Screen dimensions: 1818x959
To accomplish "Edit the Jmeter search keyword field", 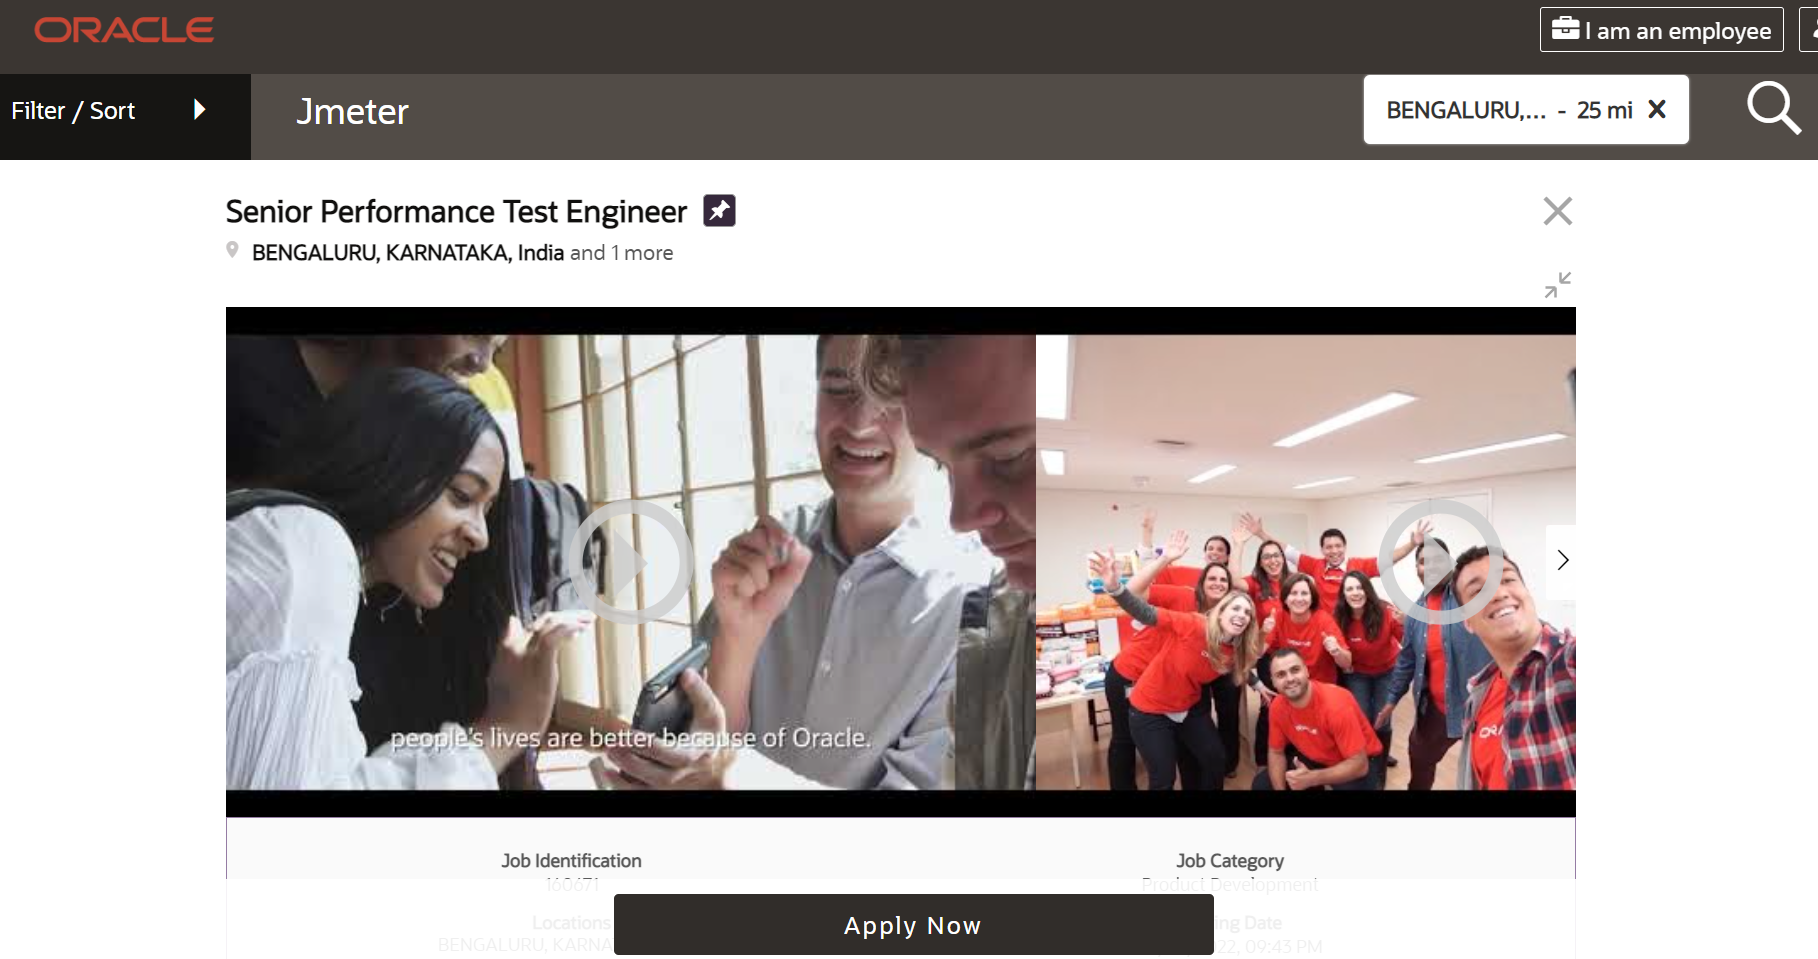I will pyautogui.click(x=800, y=112).
